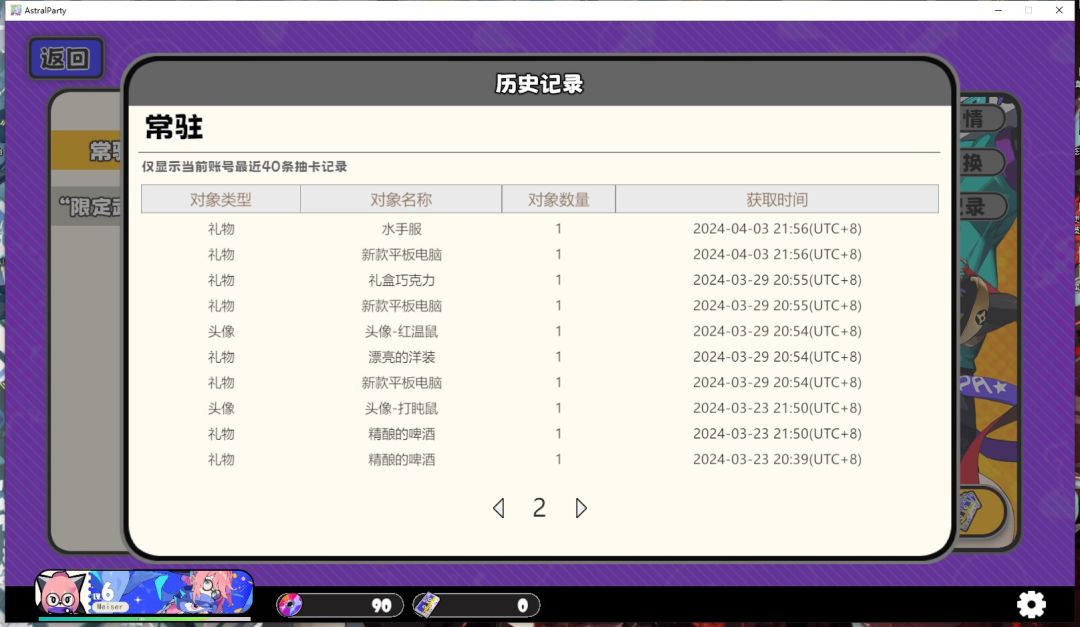Screen dimensions: 1080x627
Task: Click the 对象数量 column header
Action: tap(559, 199)
